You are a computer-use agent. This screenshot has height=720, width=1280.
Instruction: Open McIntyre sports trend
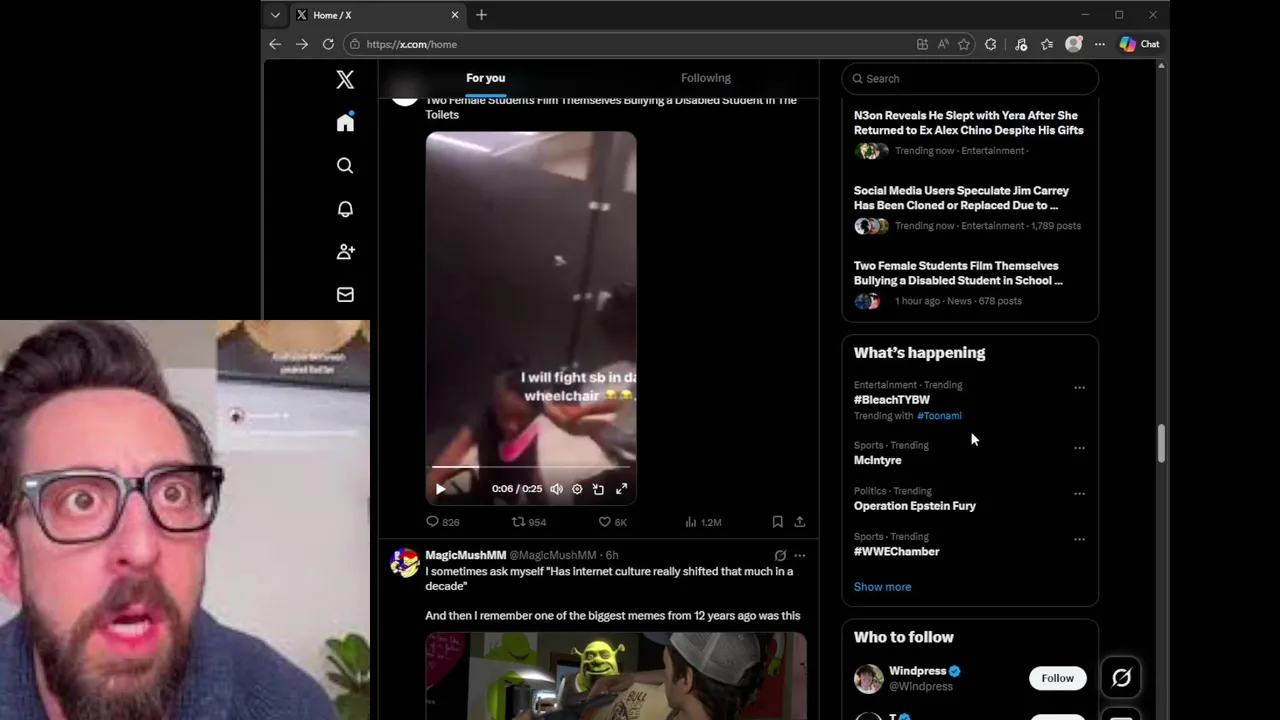pyautogui.click(x=877, y=460)
